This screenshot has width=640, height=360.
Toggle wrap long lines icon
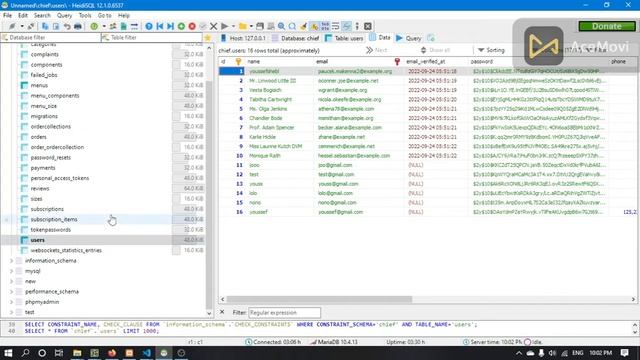(336, 26)
